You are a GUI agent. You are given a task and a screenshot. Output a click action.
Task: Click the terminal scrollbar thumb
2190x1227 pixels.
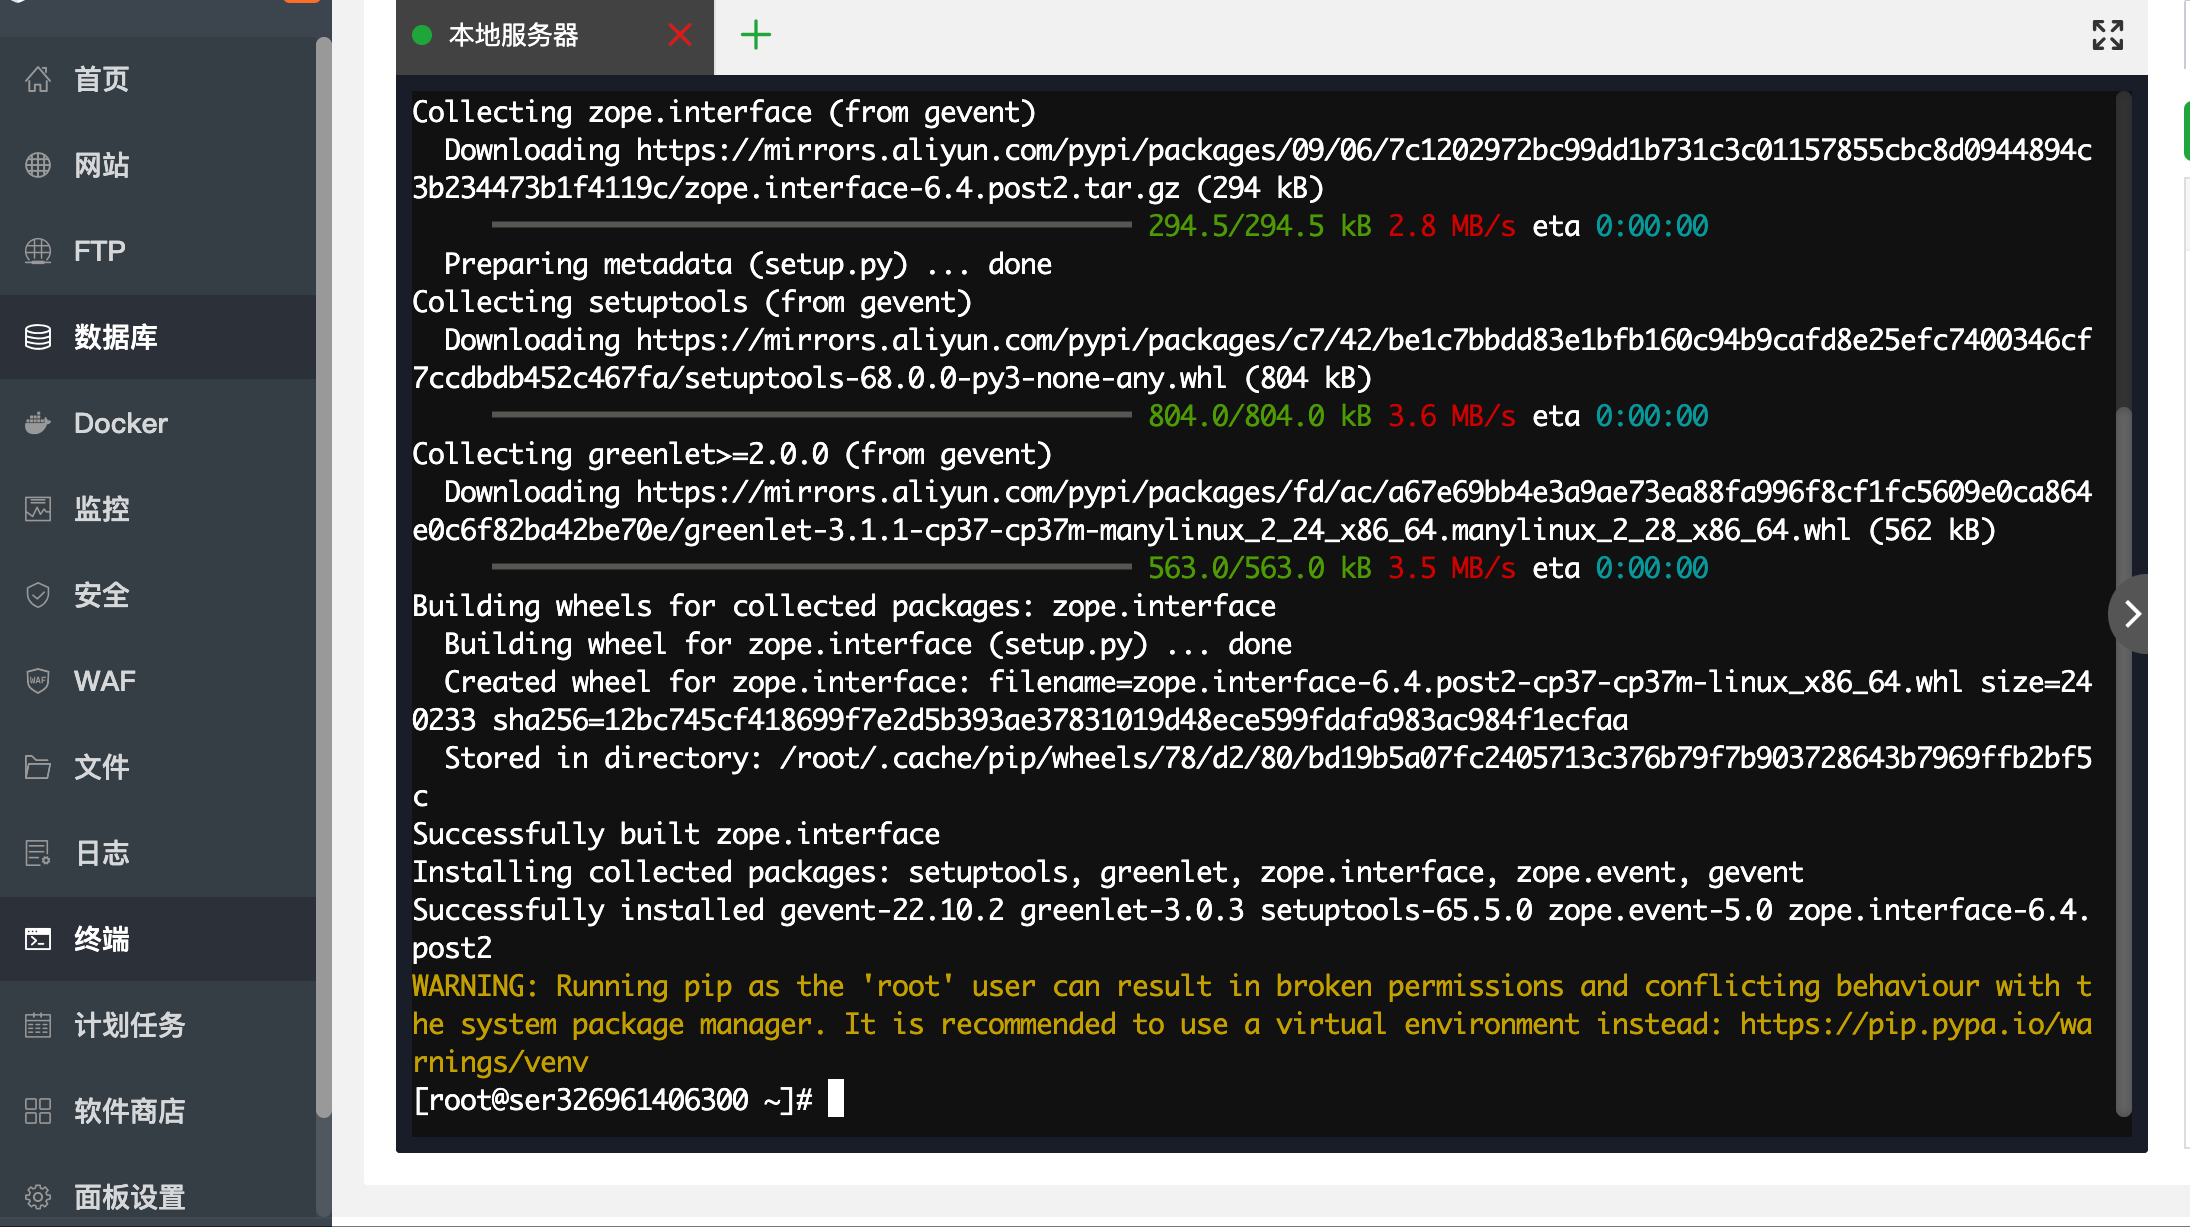[2124, 760]
